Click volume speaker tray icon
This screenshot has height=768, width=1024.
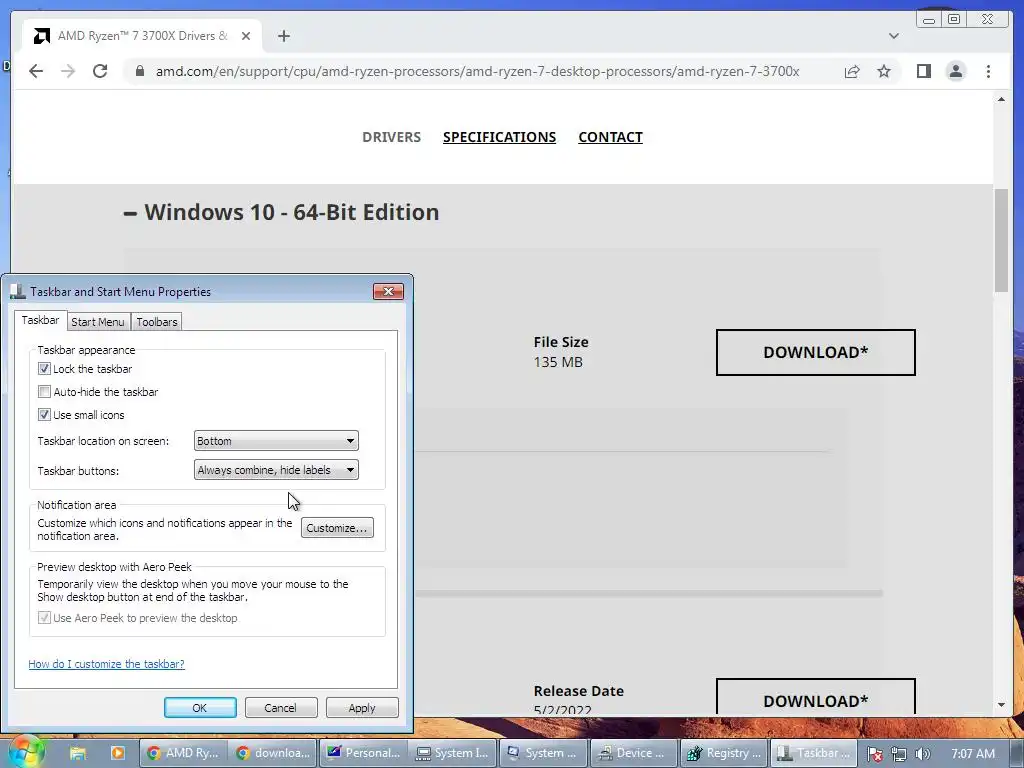click(x=922, y=754)
